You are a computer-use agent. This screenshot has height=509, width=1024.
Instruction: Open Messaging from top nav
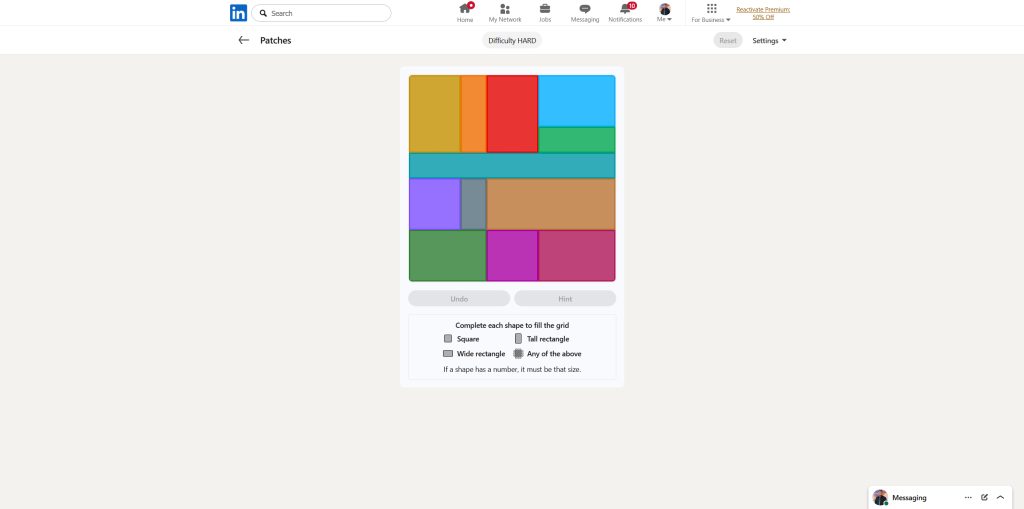coord(584,12)
